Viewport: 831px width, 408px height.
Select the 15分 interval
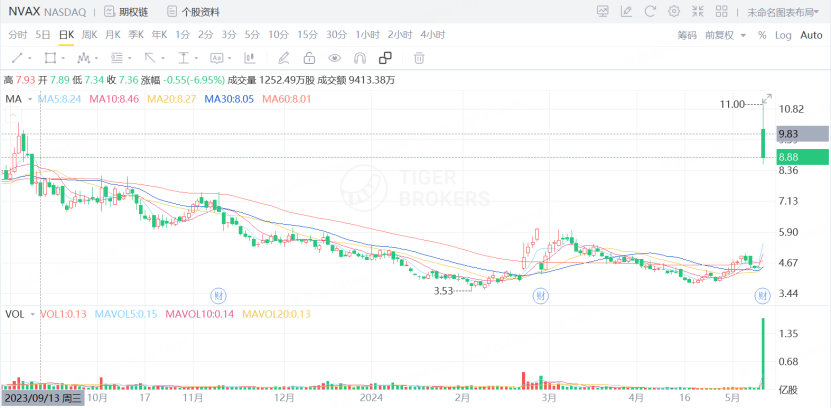tap(307, 35)
